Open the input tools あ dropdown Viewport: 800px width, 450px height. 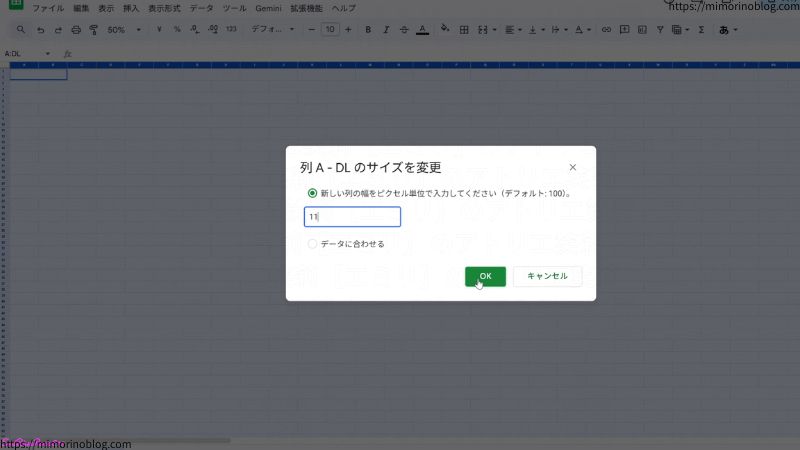[728, 30]
